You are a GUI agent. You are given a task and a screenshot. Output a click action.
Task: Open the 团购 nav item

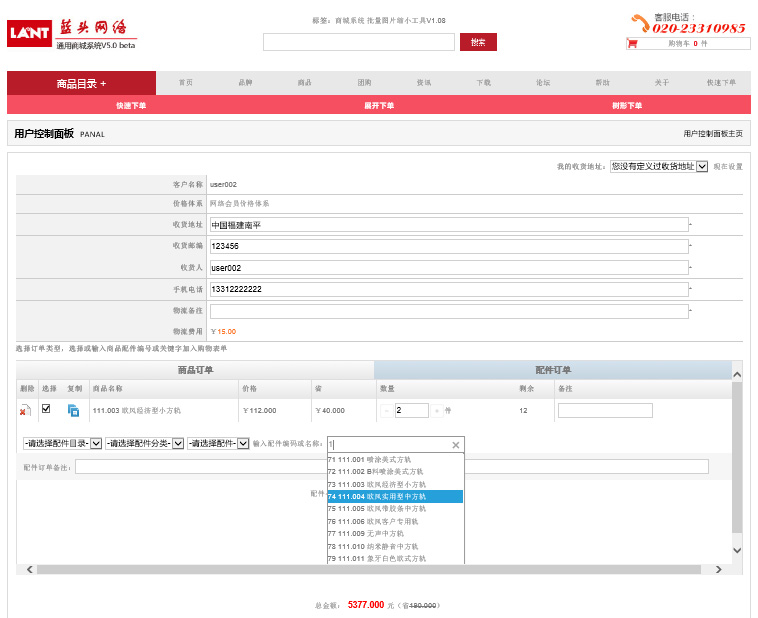point(364,83)
